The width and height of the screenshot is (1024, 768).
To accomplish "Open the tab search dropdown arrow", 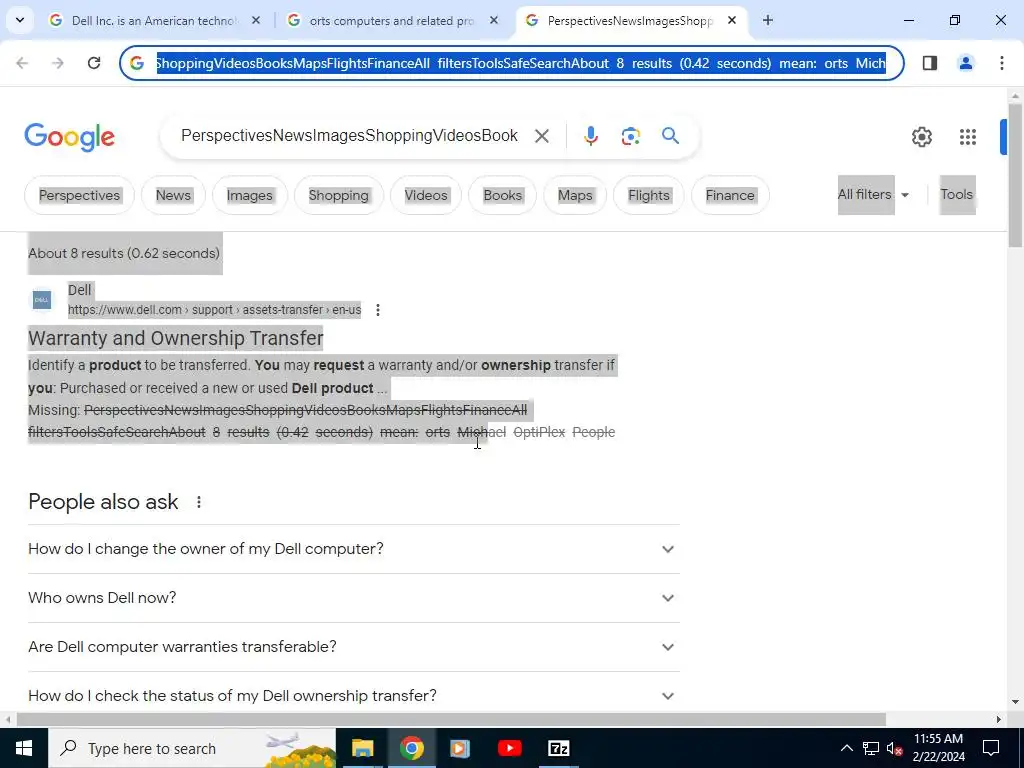I will [x=20, y=20].
